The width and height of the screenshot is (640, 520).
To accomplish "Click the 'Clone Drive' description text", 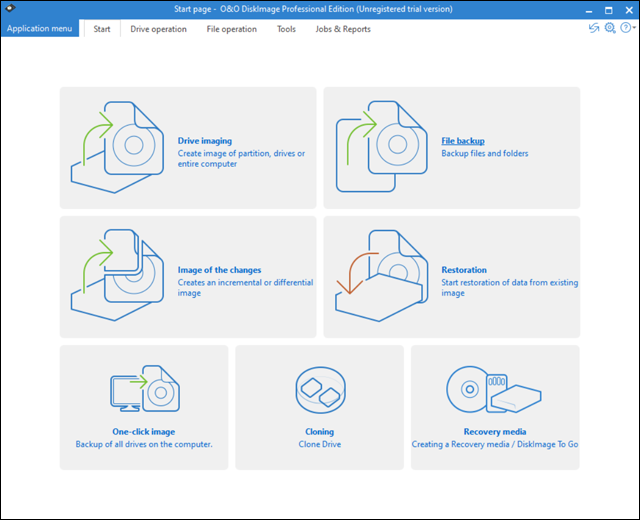I will pyautogui.click(x=320, y=444).
